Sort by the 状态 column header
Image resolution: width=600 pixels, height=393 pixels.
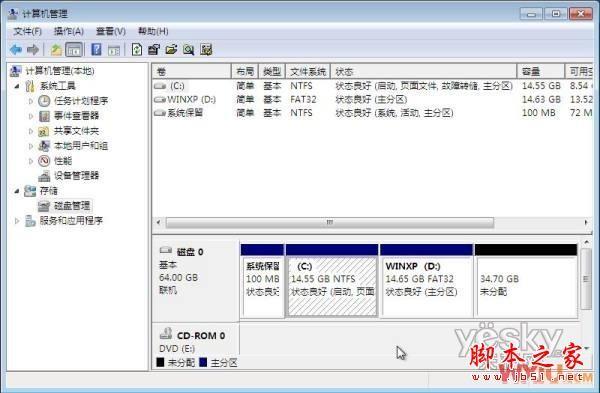pyautogui.click(x=424, y=72)
